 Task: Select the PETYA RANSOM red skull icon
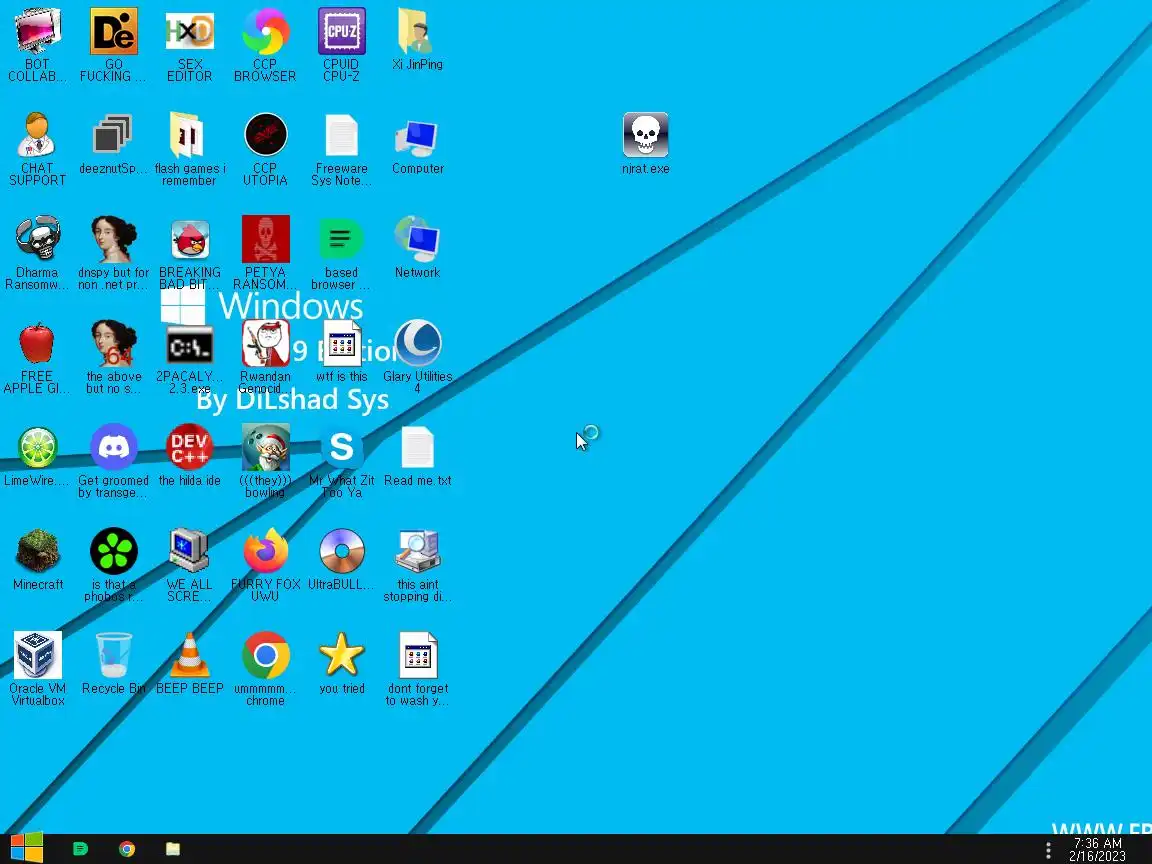[265, 253]
